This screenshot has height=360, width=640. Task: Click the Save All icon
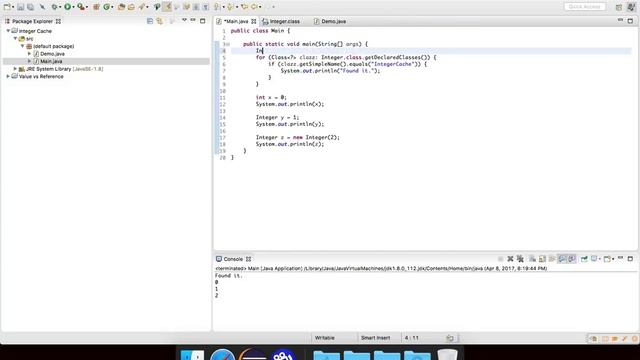(x=31, y=7)
